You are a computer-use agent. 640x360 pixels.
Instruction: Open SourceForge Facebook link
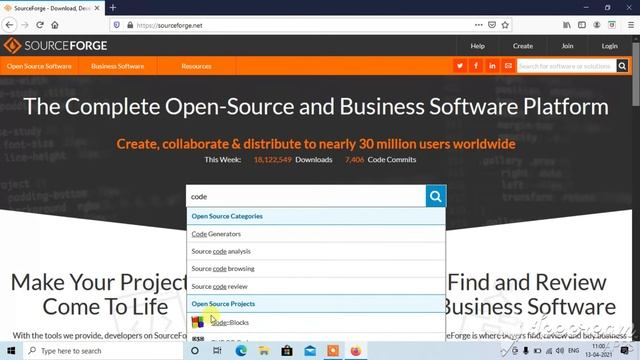476,66
